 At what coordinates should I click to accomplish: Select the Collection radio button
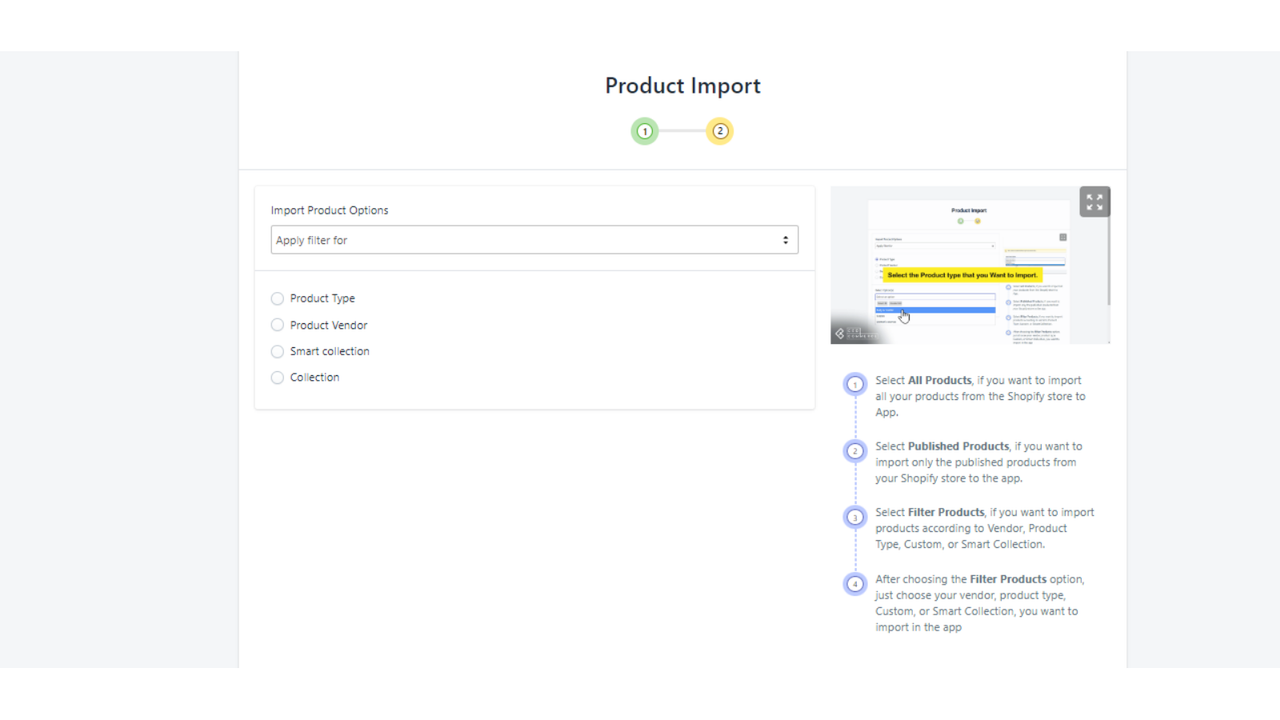click(277, 377)
